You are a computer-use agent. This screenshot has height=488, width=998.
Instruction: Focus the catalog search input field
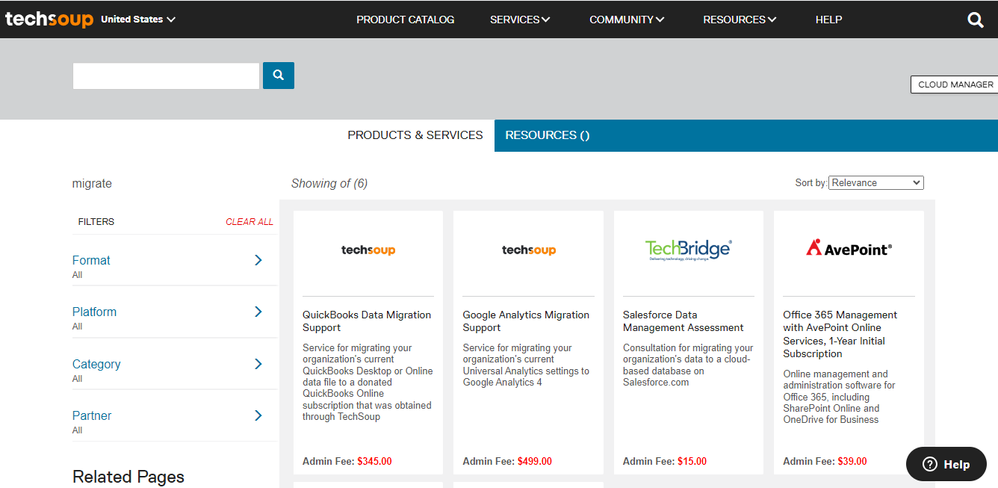[x=165, y=76]
